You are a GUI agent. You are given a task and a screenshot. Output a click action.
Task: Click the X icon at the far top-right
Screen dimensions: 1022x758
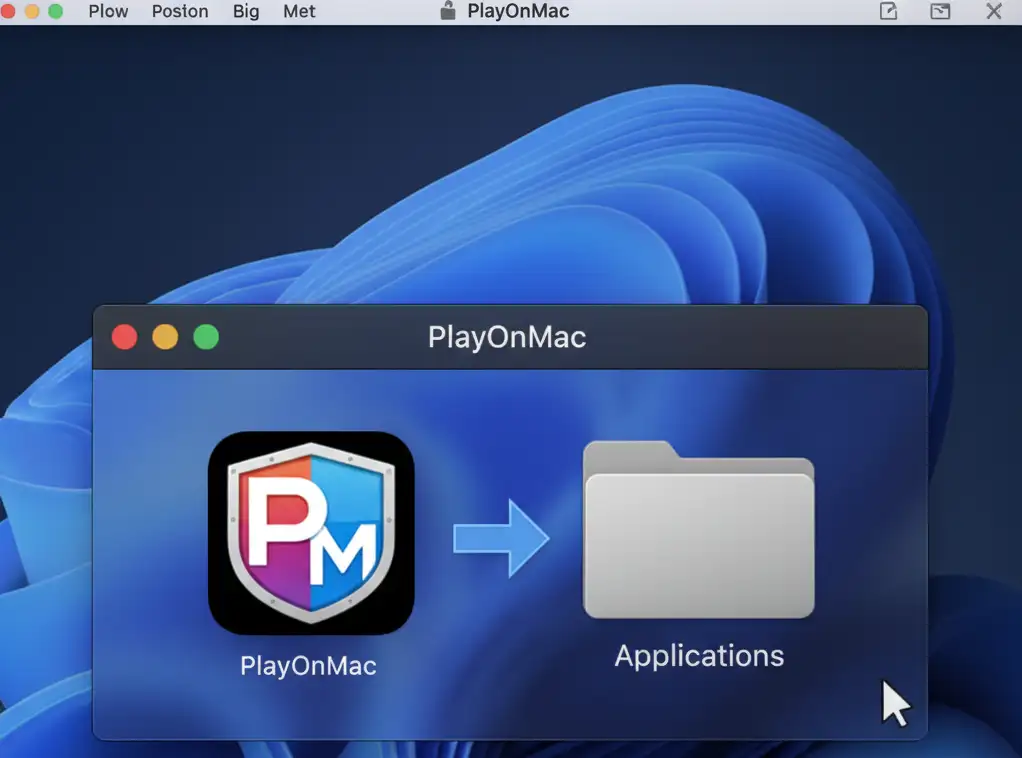point(991,11)
